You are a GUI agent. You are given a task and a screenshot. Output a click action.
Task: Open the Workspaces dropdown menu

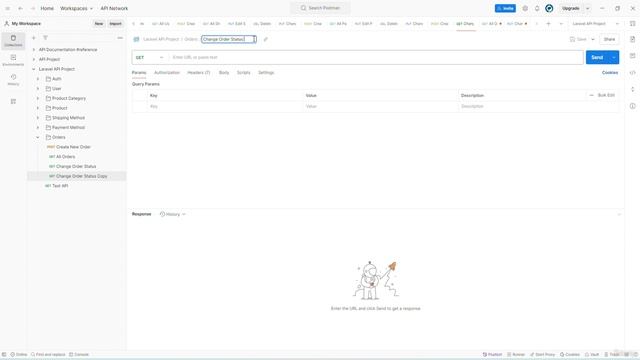(x=76, y=8)
